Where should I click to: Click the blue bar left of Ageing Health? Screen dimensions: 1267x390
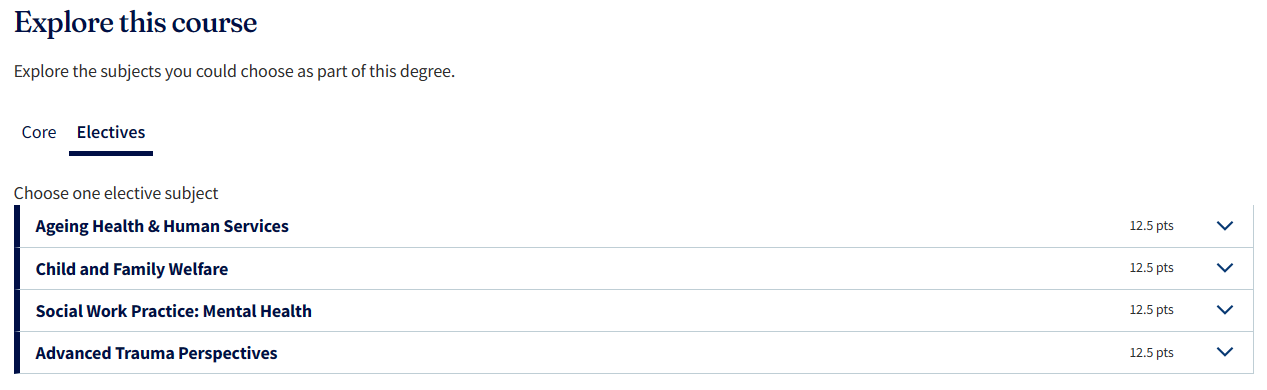(17, 226)
